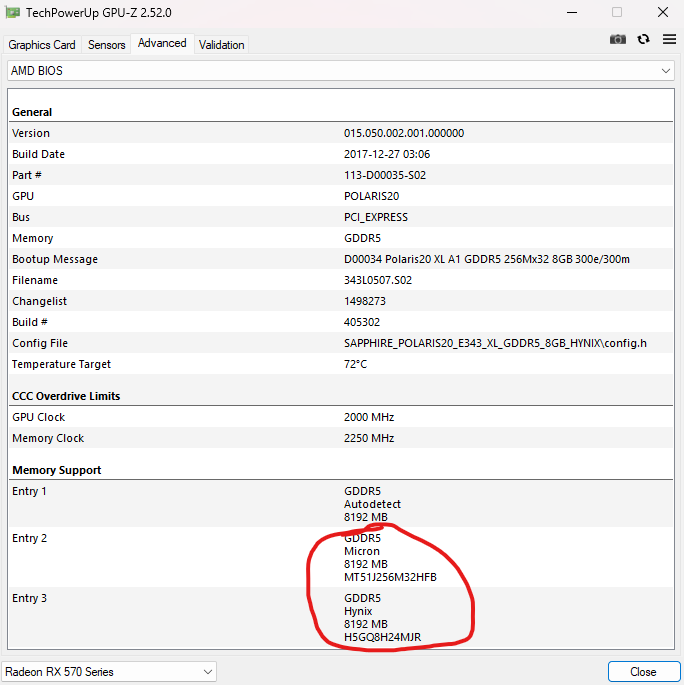The image size is (684, 685).
Task: Open the Sensors tab
Action: click(107, 45)
